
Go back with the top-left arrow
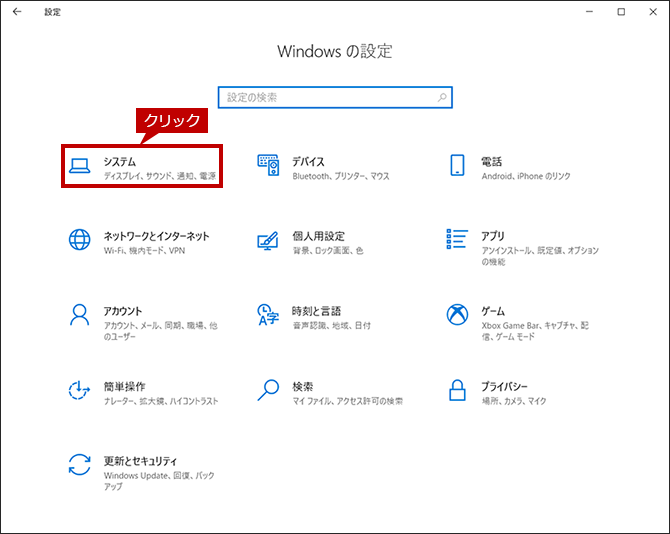[17, 12]
